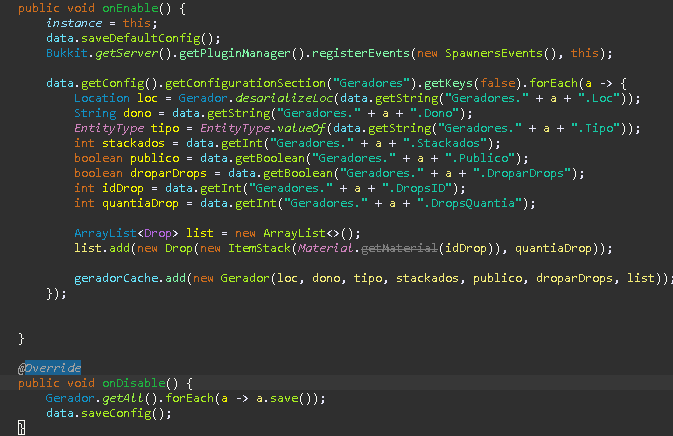Image resolution: width=673 pixels, height=436 pixels.
Task: Click the onDisable method name
Action: click(134, 383)
